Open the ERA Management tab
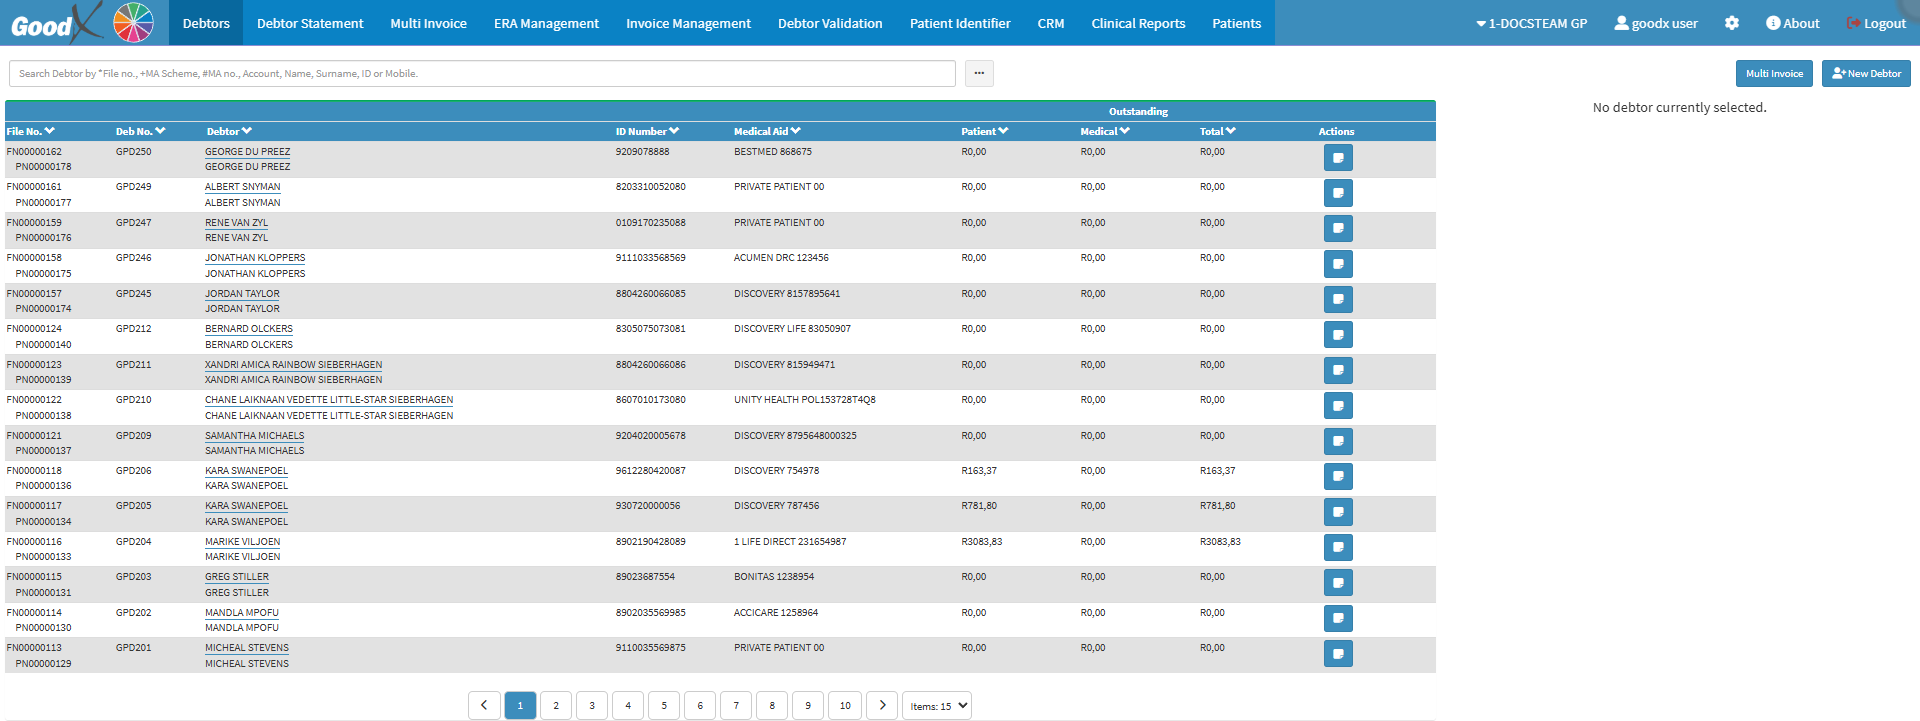 (546, 23)
